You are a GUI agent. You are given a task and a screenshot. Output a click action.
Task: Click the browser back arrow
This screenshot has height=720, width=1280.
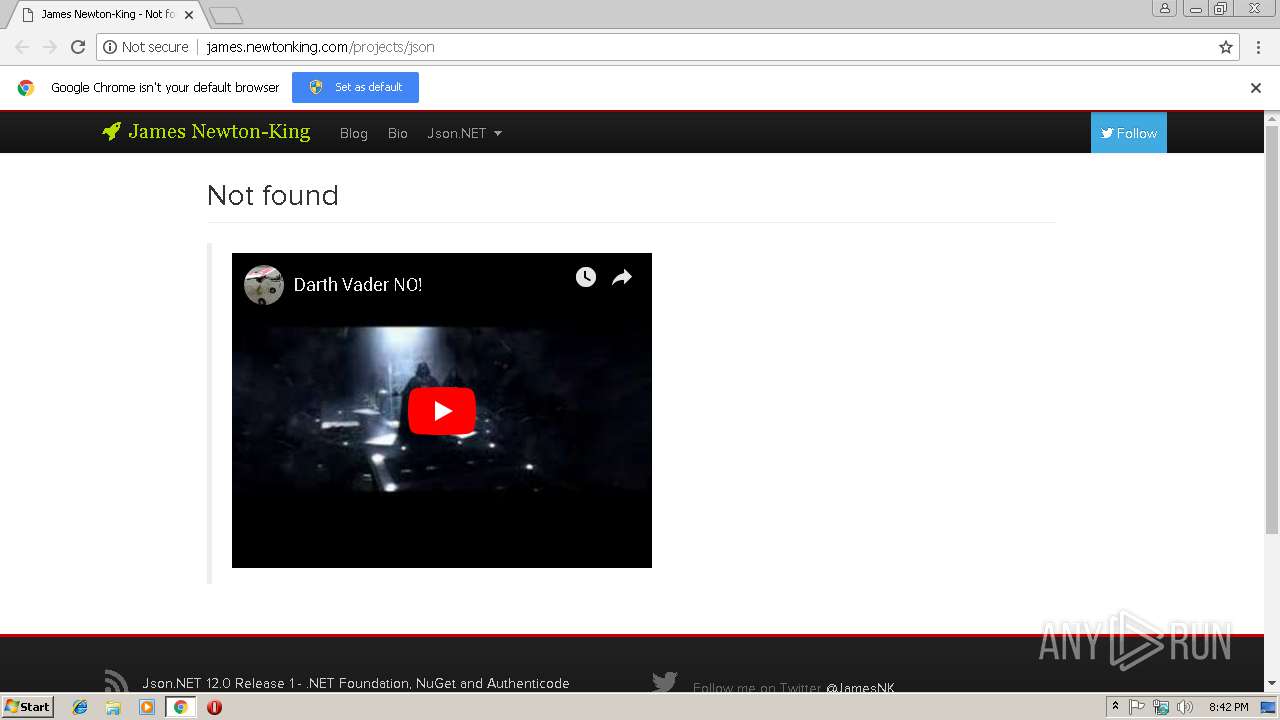pyautogui.click(x=22, y=47)
